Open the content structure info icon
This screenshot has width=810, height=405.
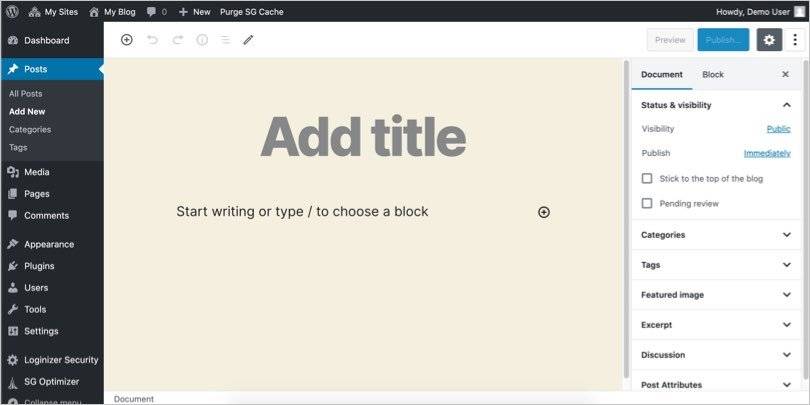pos(202,40)
